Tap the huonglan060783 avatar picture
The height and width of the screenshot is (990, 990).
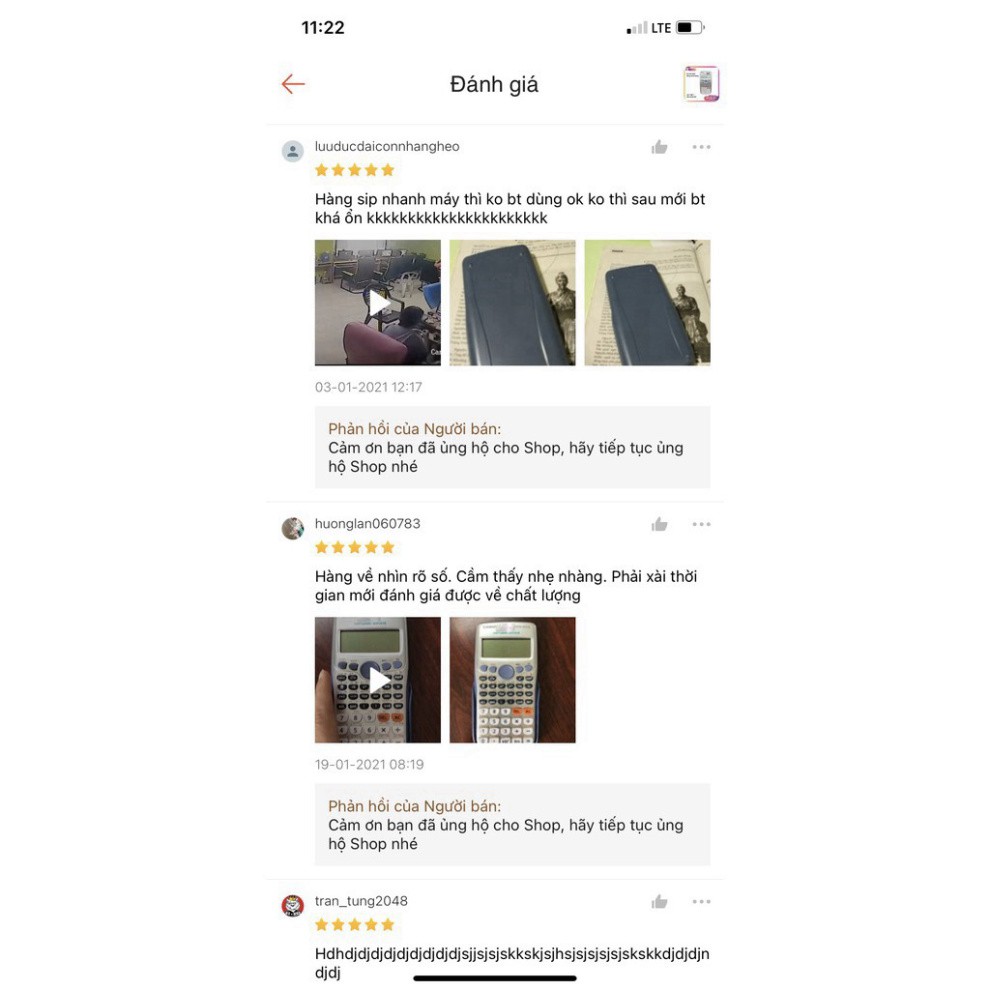click(292, 528)
